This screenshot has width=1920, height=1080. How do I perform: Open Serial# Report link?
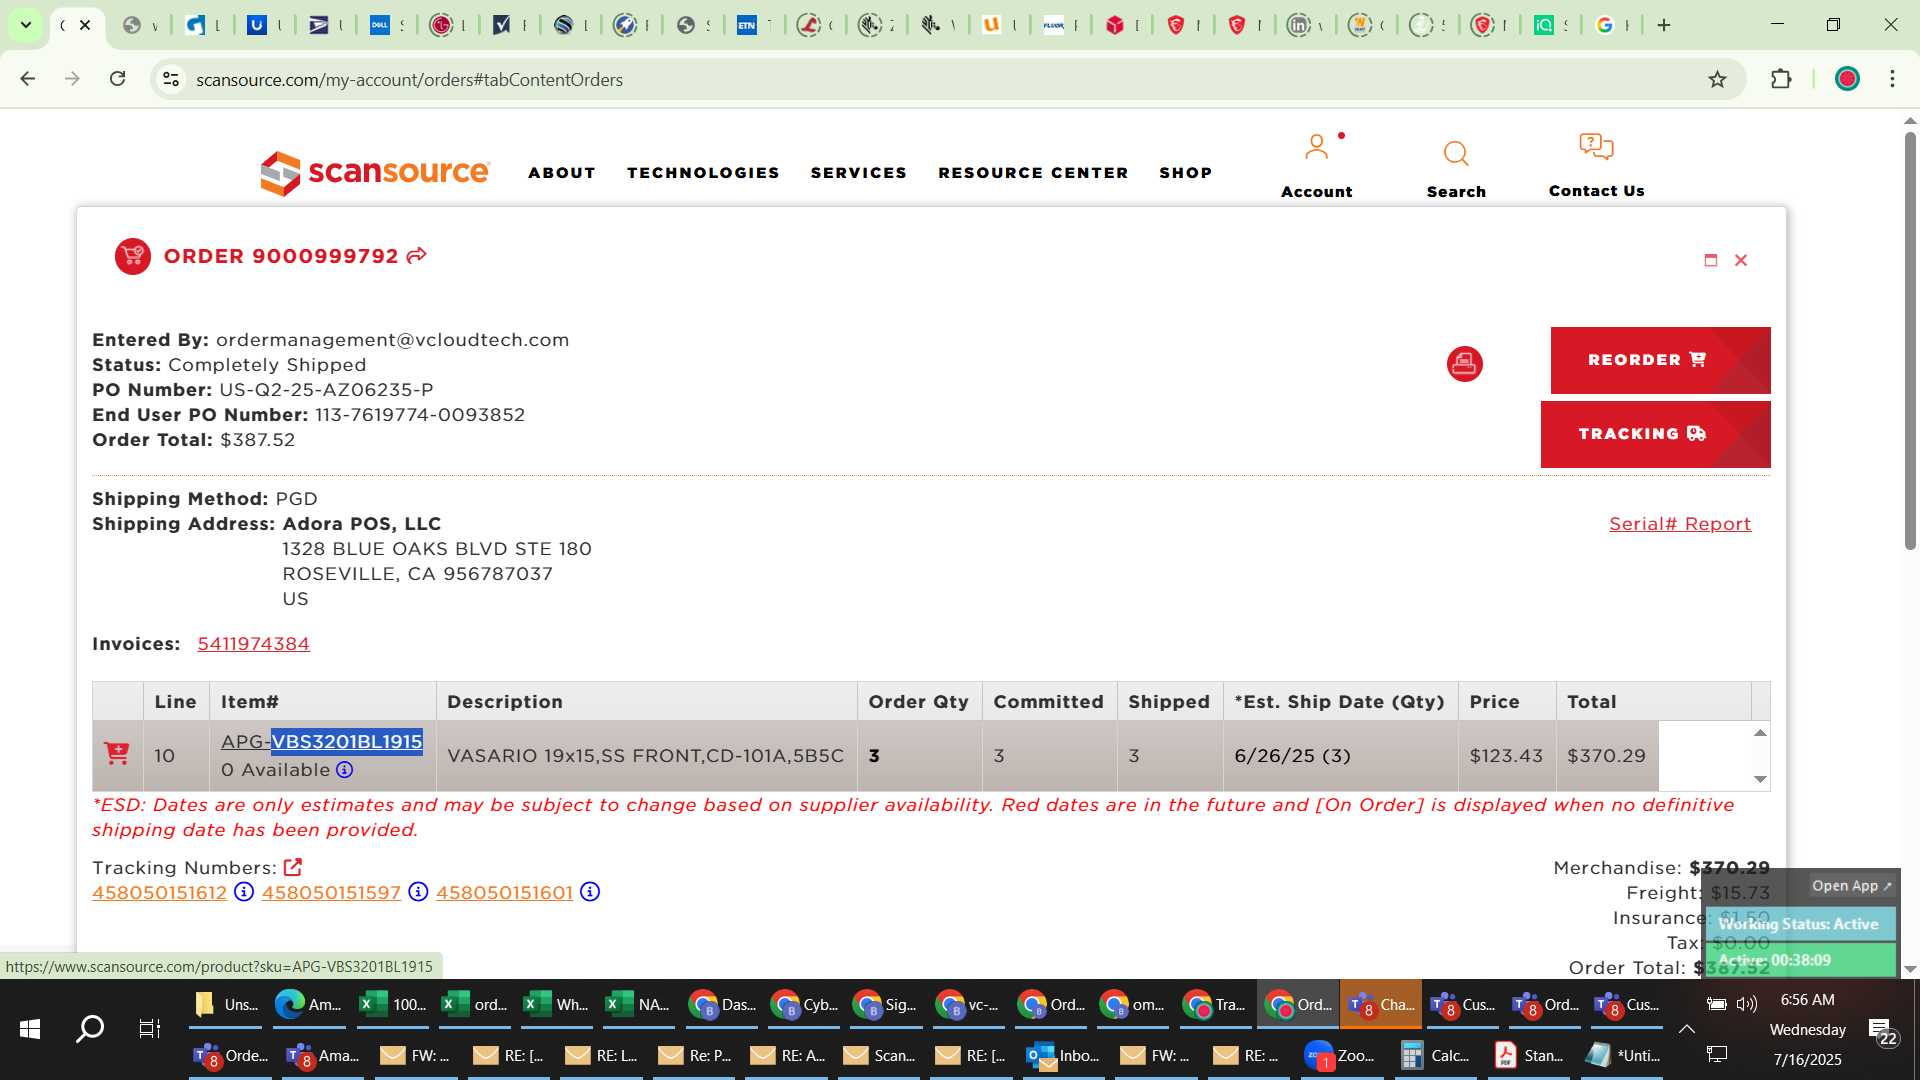(x=1680, y=524)
